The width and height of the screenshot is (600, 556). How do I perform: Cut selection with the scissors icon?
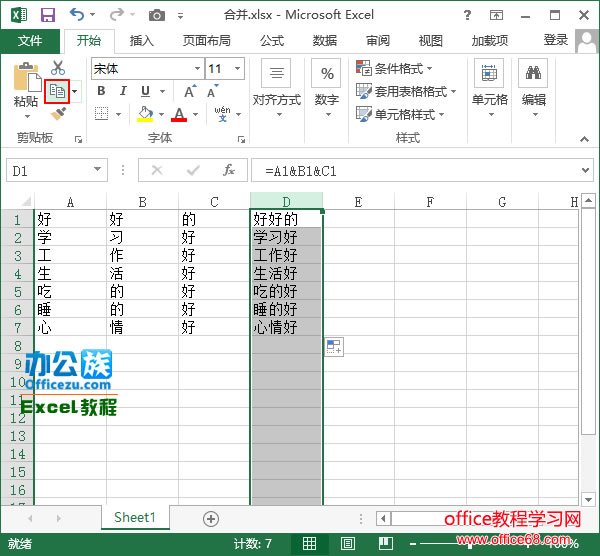click(x=57, y=68)
